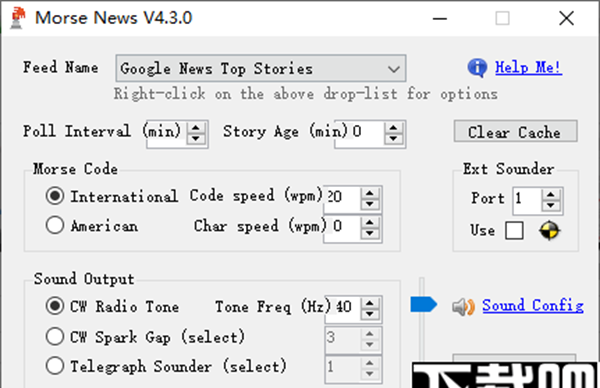
Task: Select American Morse code radio button
Action: pyautogui.click(x=55, y=225)
